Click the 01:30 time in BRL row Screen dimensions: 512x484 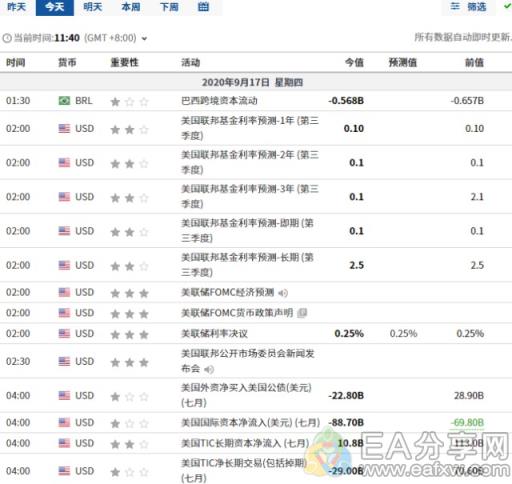point(18,100)
